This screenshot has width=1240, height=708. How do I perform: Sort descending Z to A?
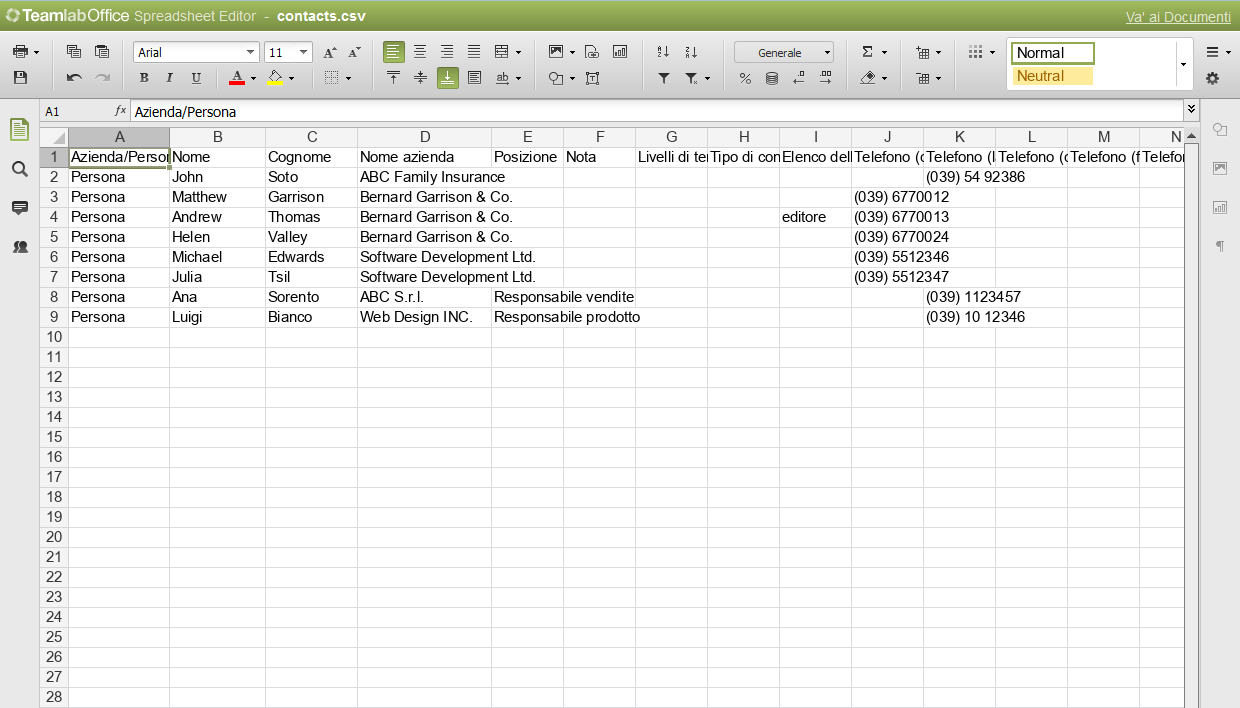691,52
